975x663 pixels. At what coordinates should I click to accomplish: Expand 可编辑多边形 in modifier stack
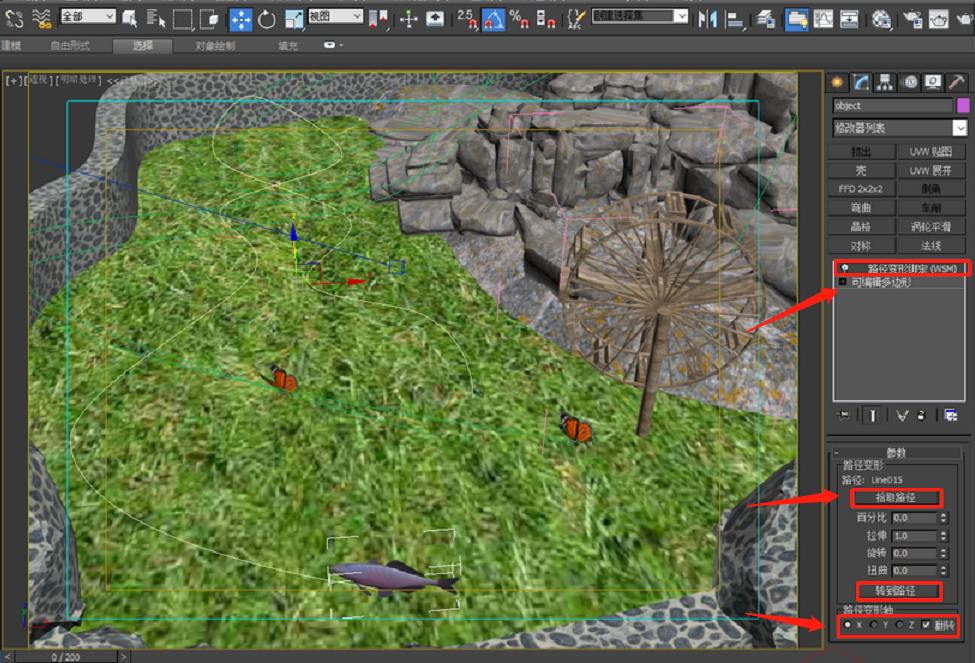point(843,282)
